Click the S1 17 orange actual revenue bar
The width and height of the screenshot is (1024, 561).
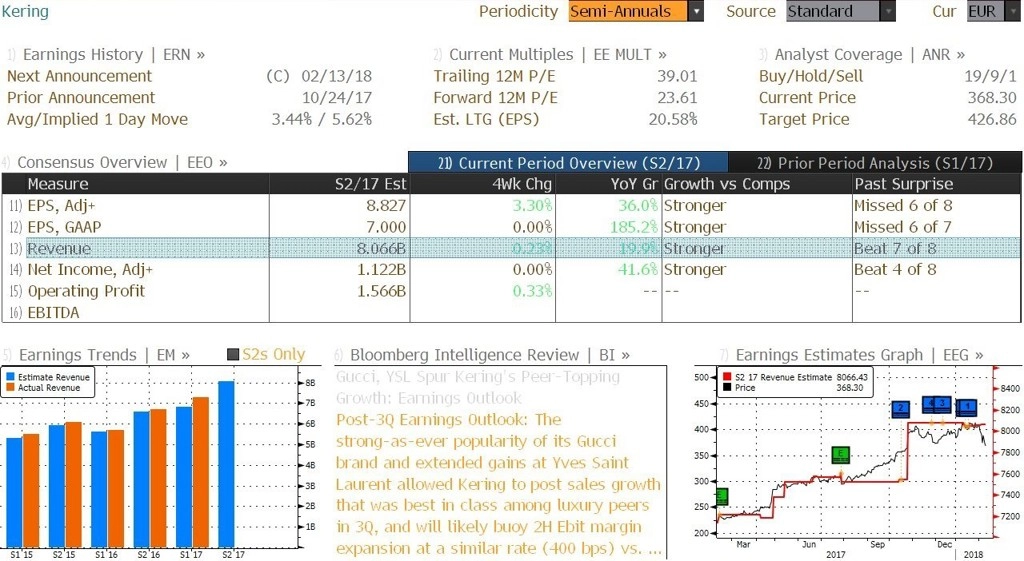click(201, 472)
